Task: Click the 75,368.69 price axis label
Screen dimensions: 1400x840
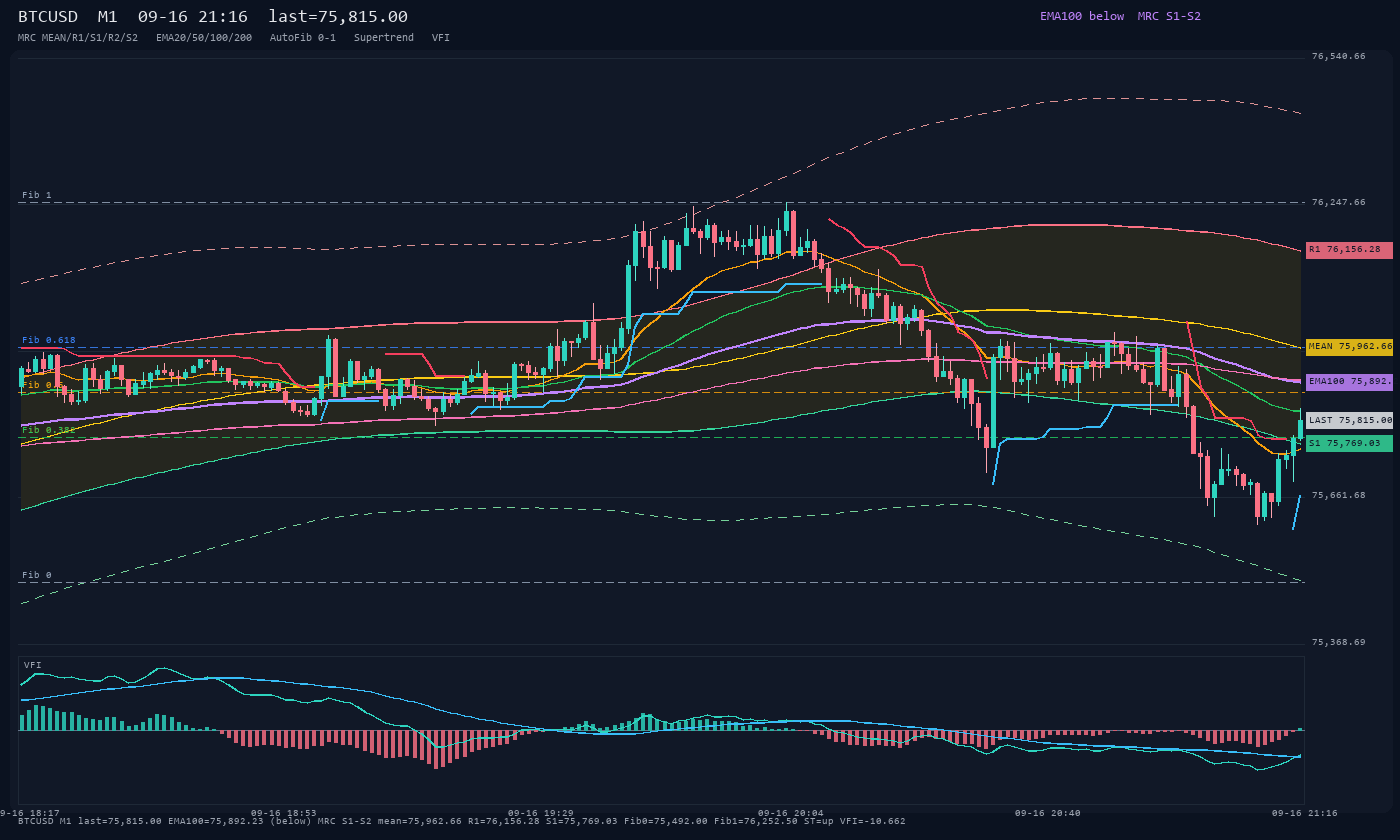Action: pyautogui.click(x=1338, y=642)
